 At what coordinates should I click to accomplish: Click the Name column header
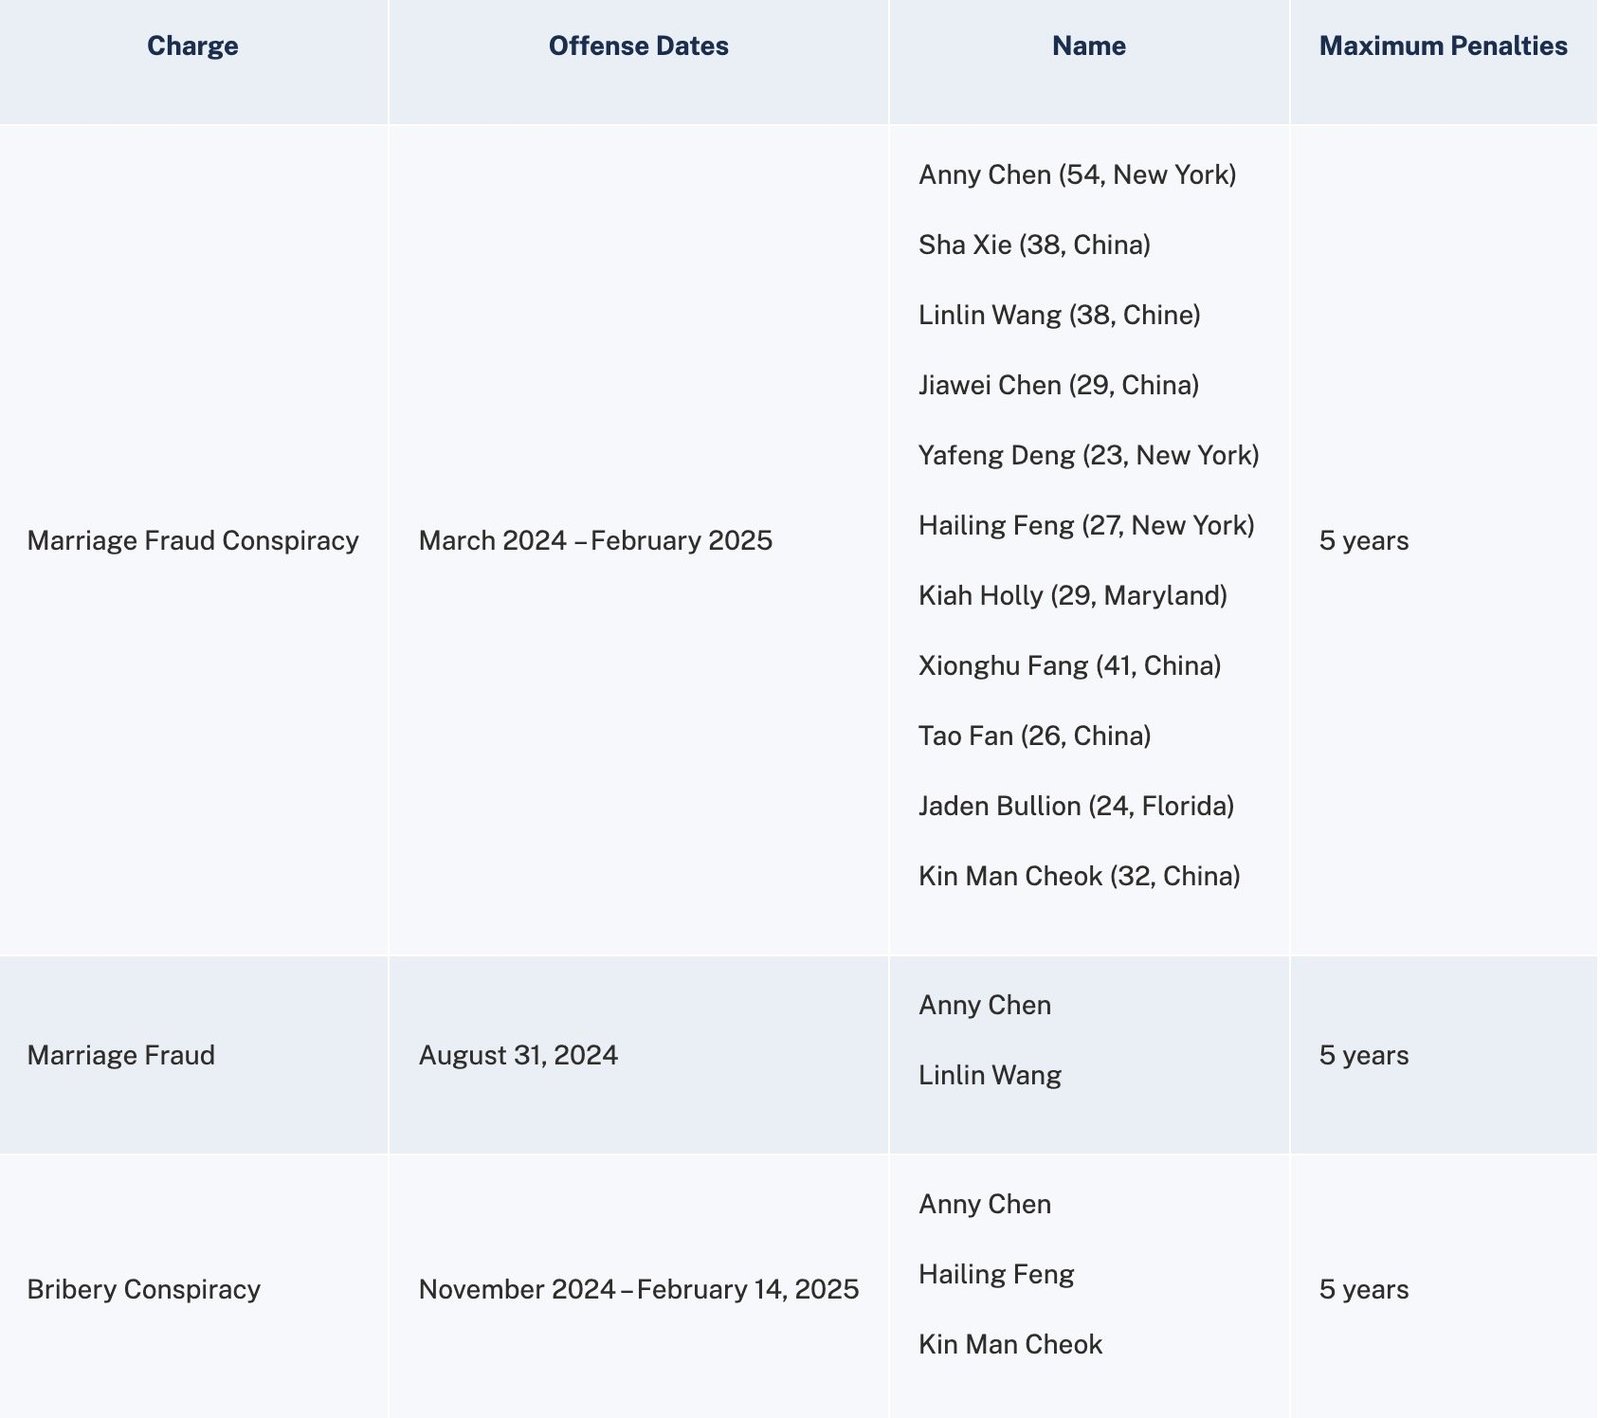(x=1089, y=45)
